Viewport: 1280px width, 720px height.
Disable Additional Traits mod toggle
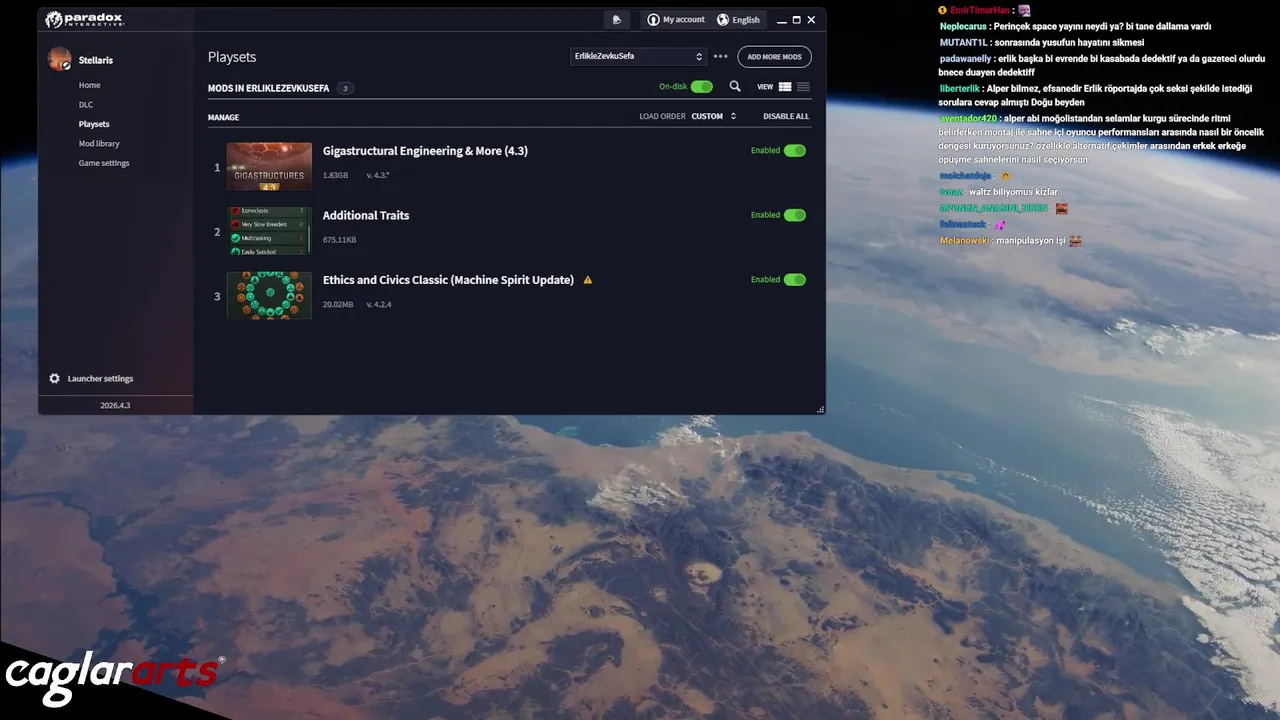click(795, 215)
